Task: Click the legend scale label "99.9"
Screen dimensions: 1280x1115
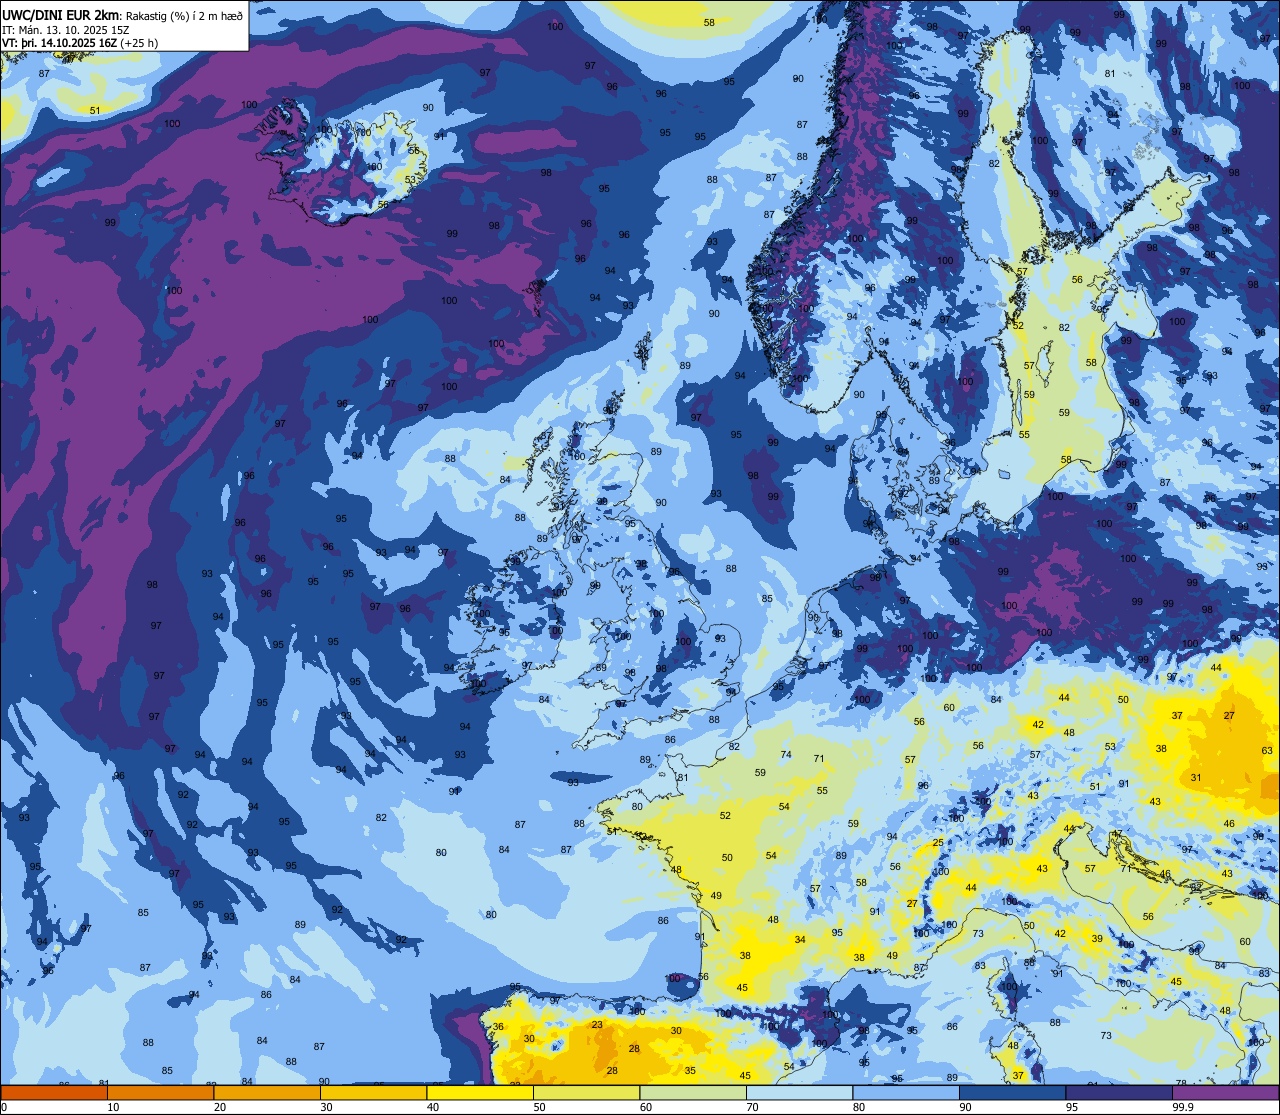Action: tap(1183, 1107)
